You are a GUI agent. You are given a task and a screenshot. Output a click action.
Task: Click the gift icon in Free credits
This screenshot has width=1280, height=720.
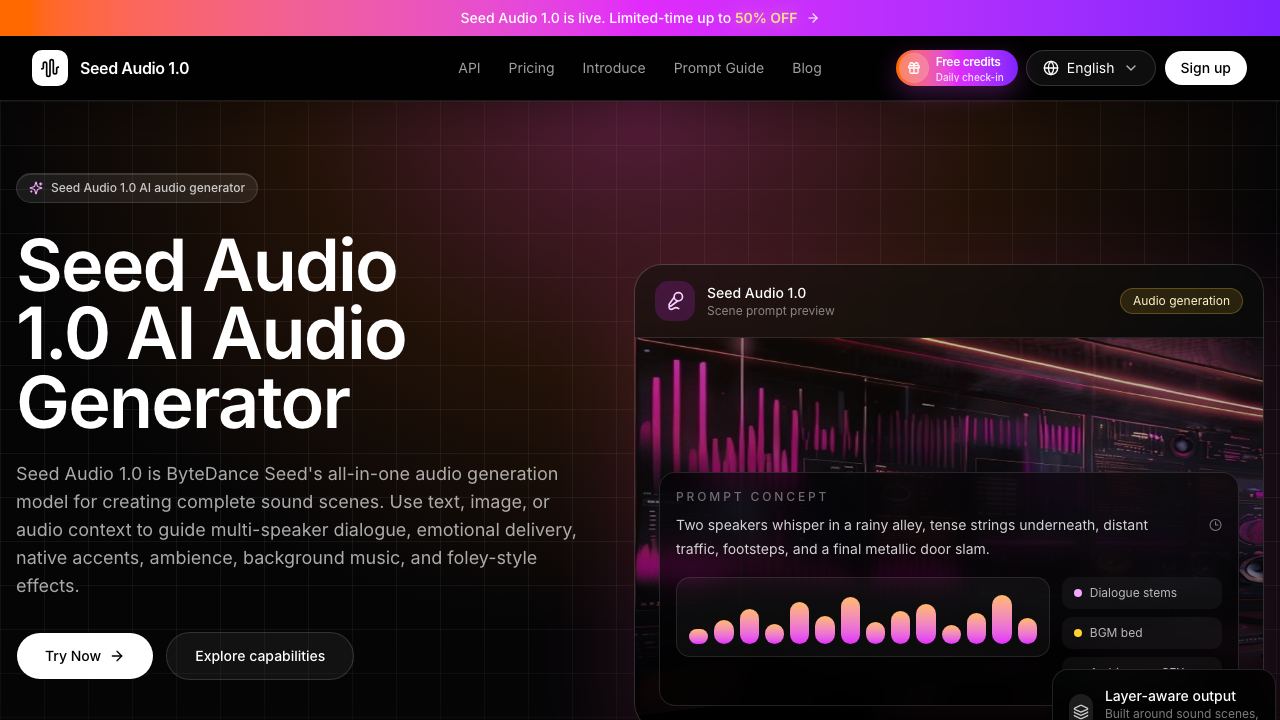tap(913, 68)
